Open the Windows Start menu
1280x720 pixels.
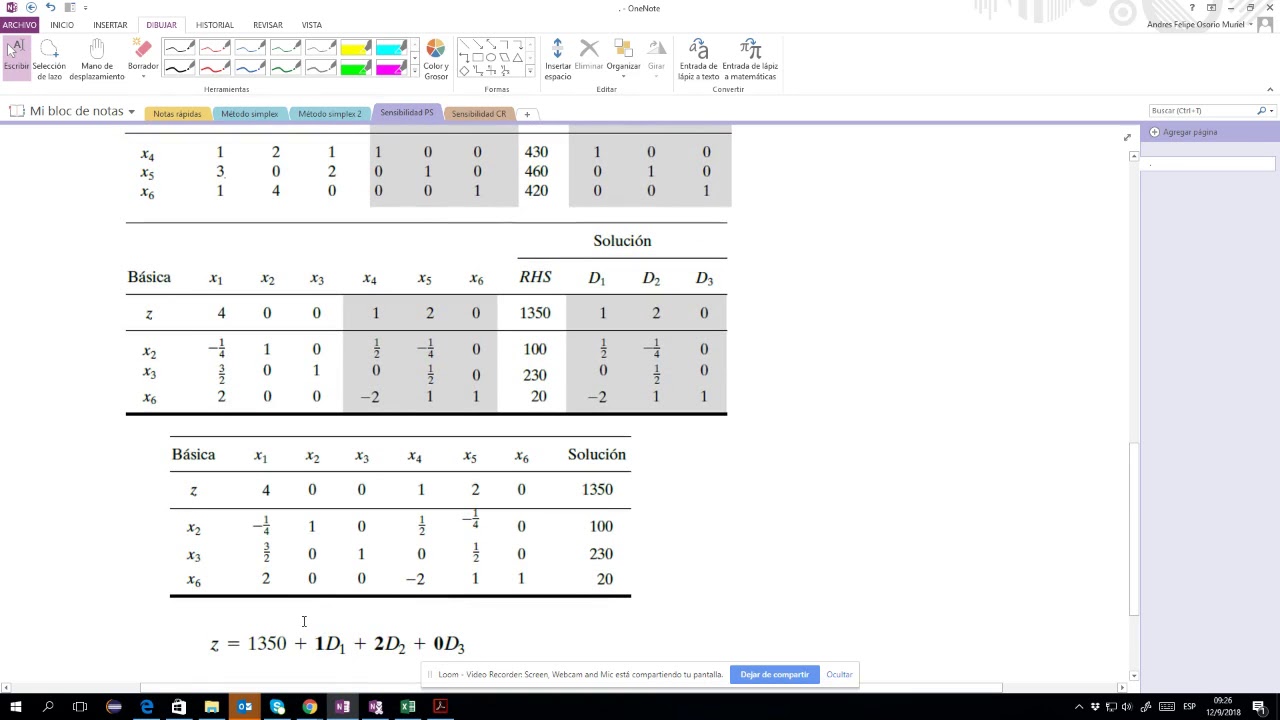pos(15,707)
